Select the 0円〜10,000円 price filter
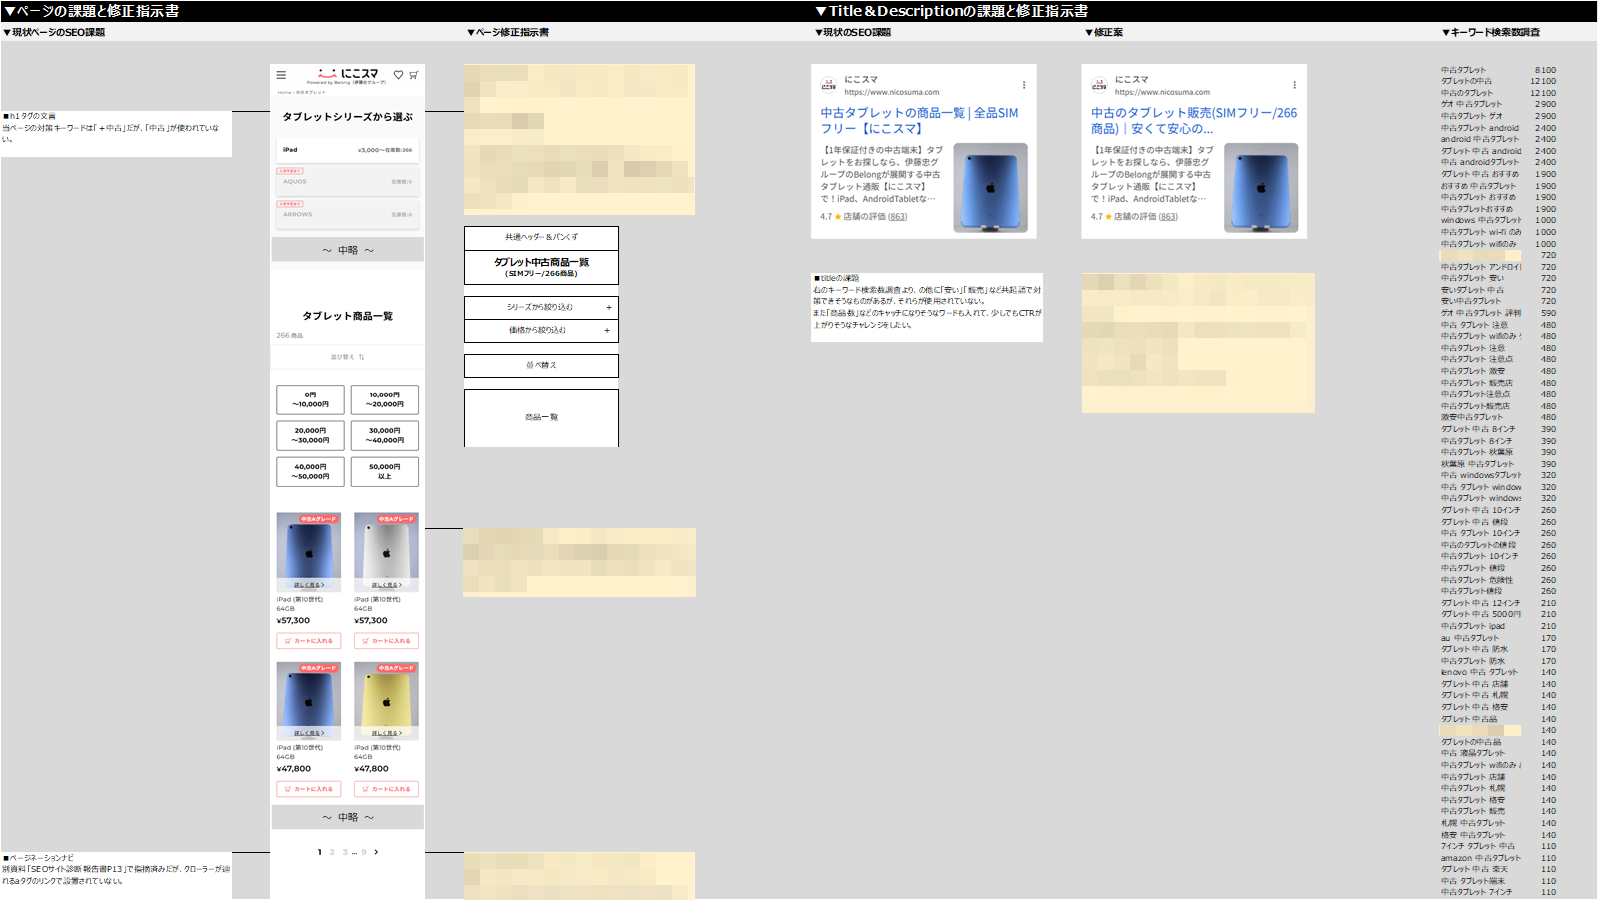Viewport: 1598px width, 900px height. coord(310,400)
